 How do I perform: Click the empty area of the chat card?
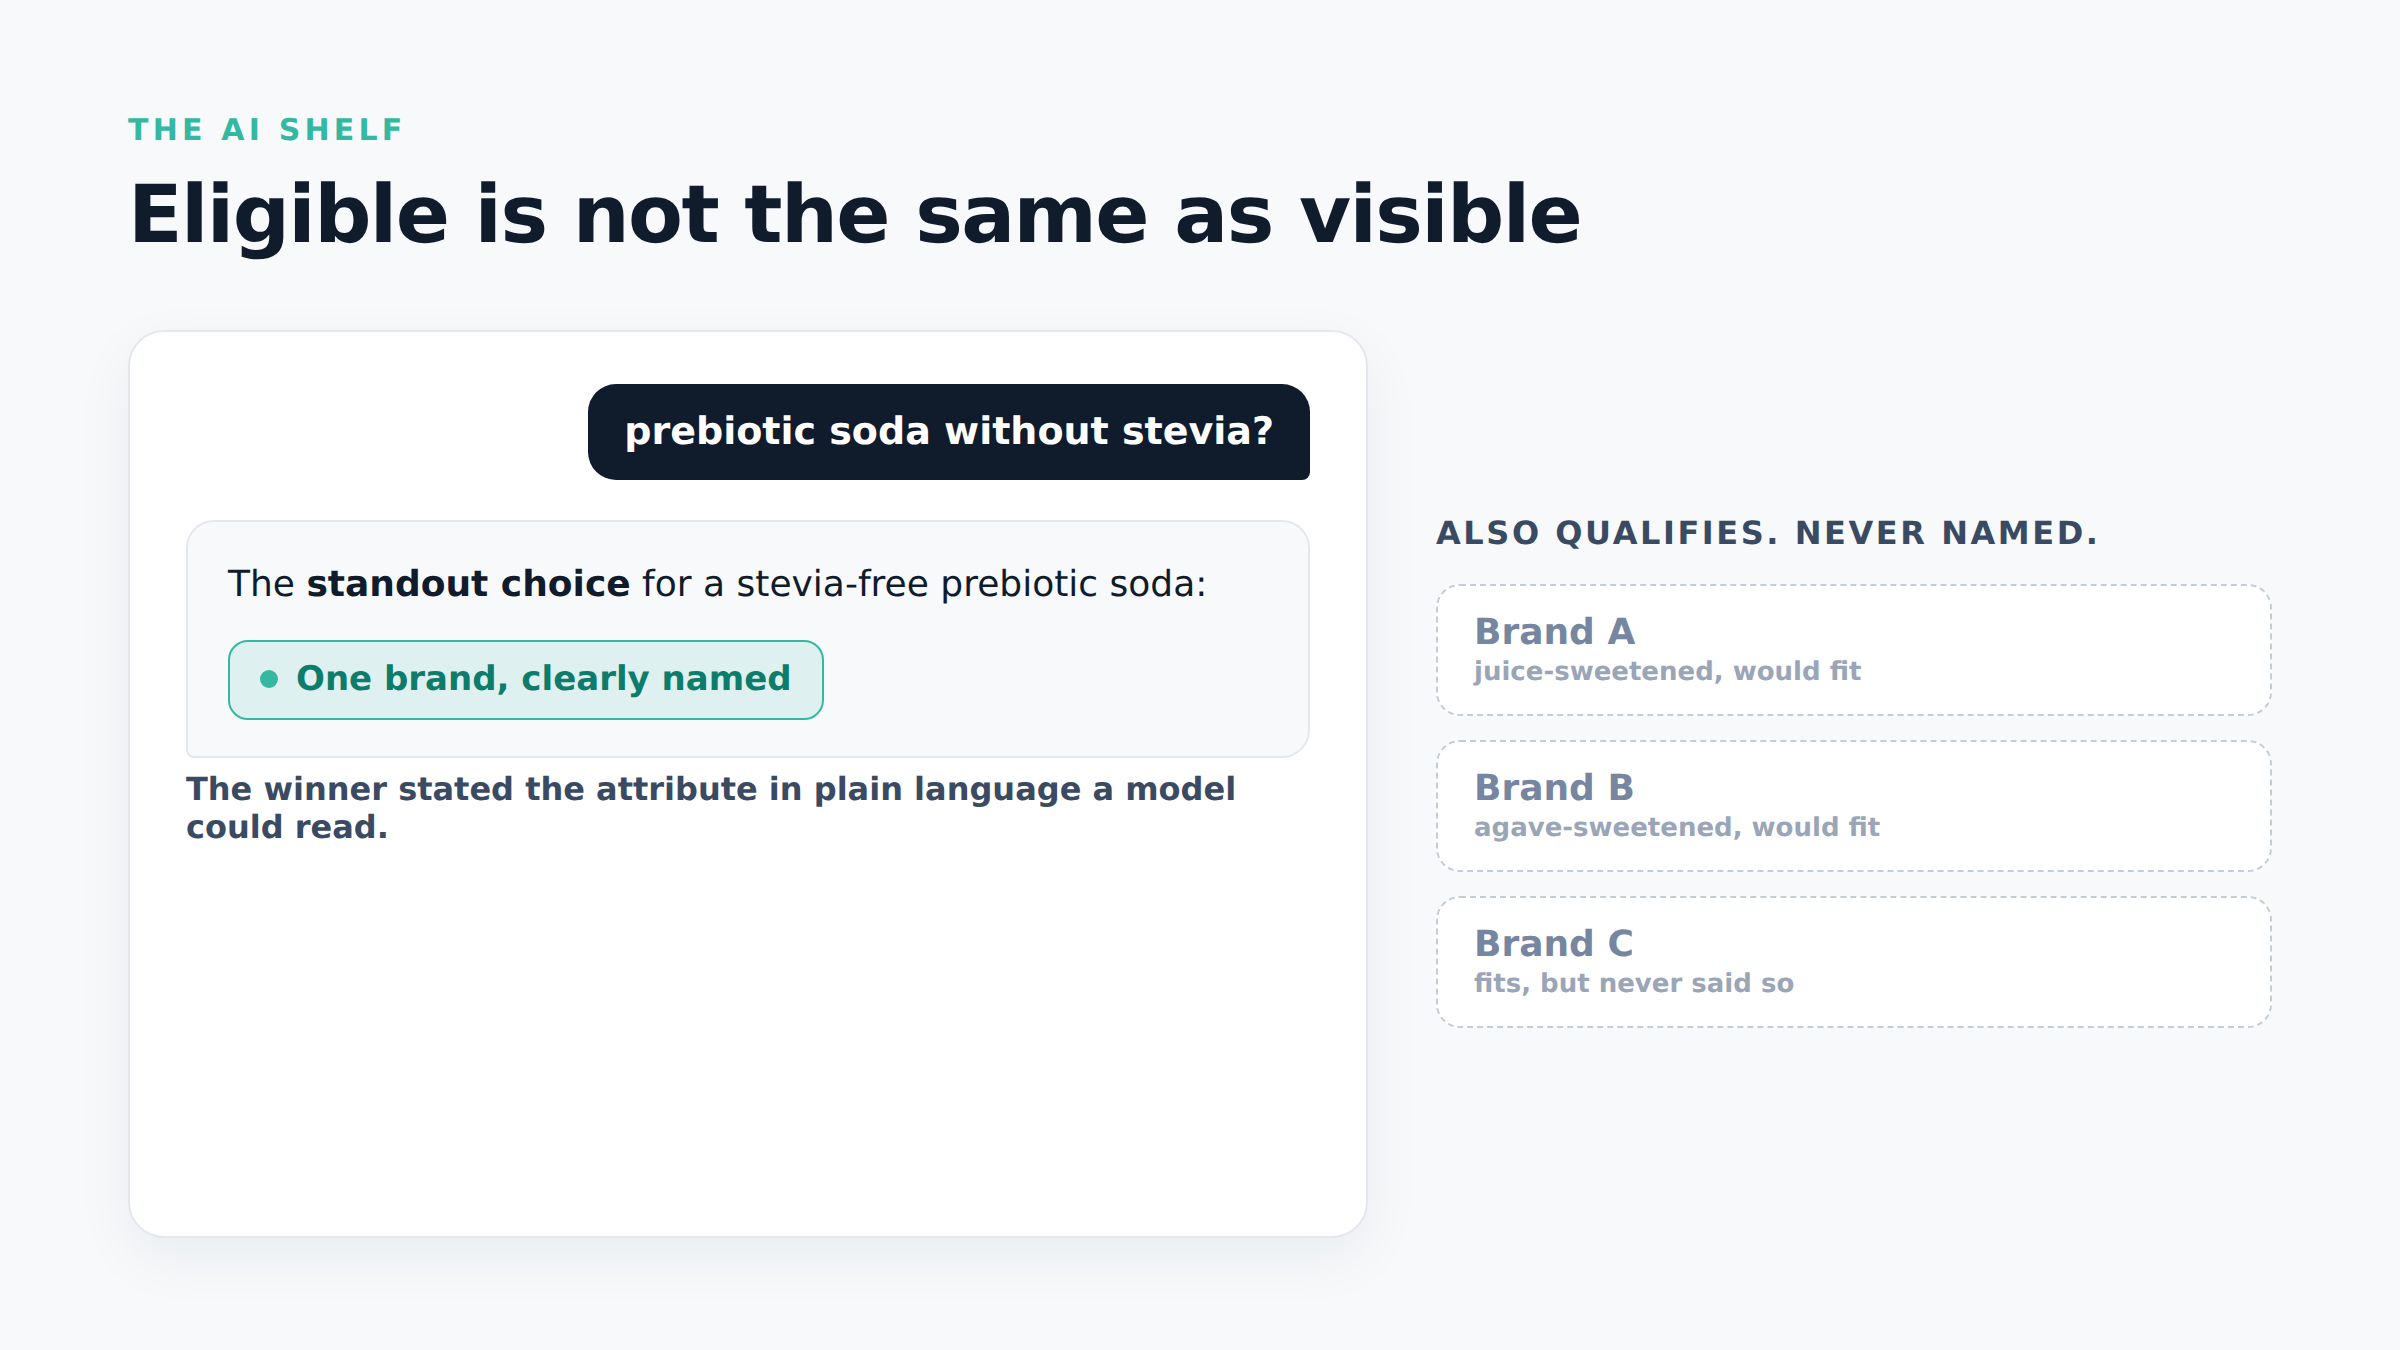(748, 1040)
